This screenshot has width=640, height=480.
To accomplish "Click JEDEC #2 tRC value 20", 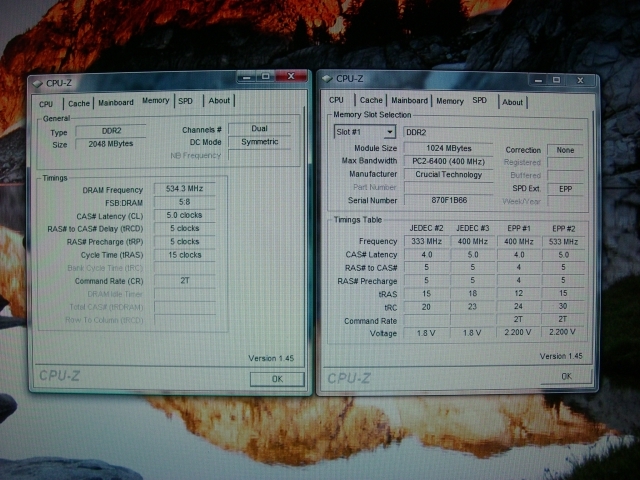I will point(427,307).
